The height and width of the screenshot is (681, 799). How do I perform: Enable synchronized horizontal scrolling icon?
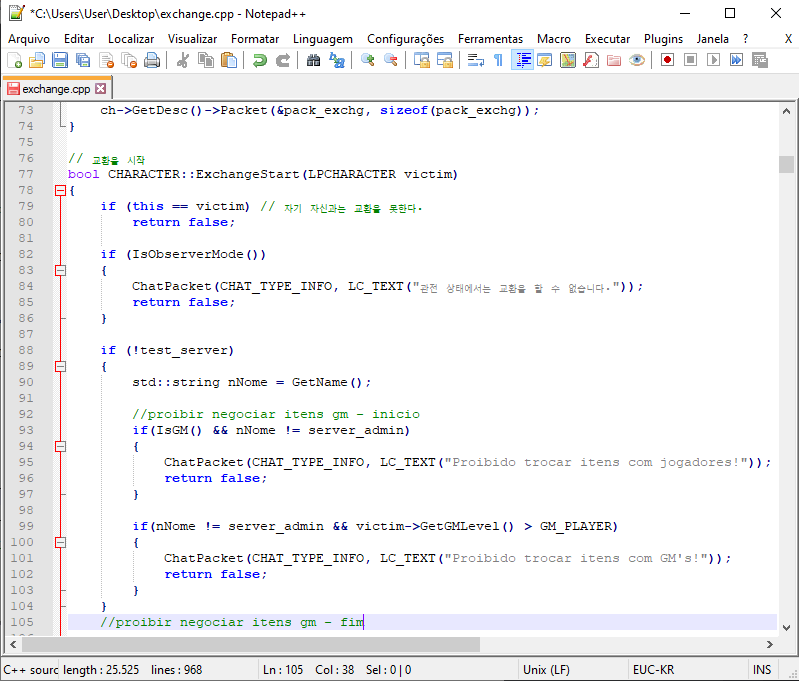pos(445,61)
